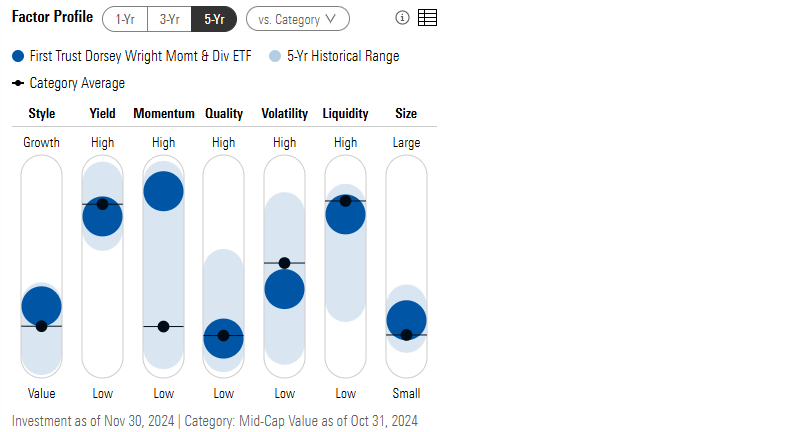Image resolution: width=799 pixels, height=432 pixels.
Task: Select the 3-Yr time period
Action: coord(169,18)
